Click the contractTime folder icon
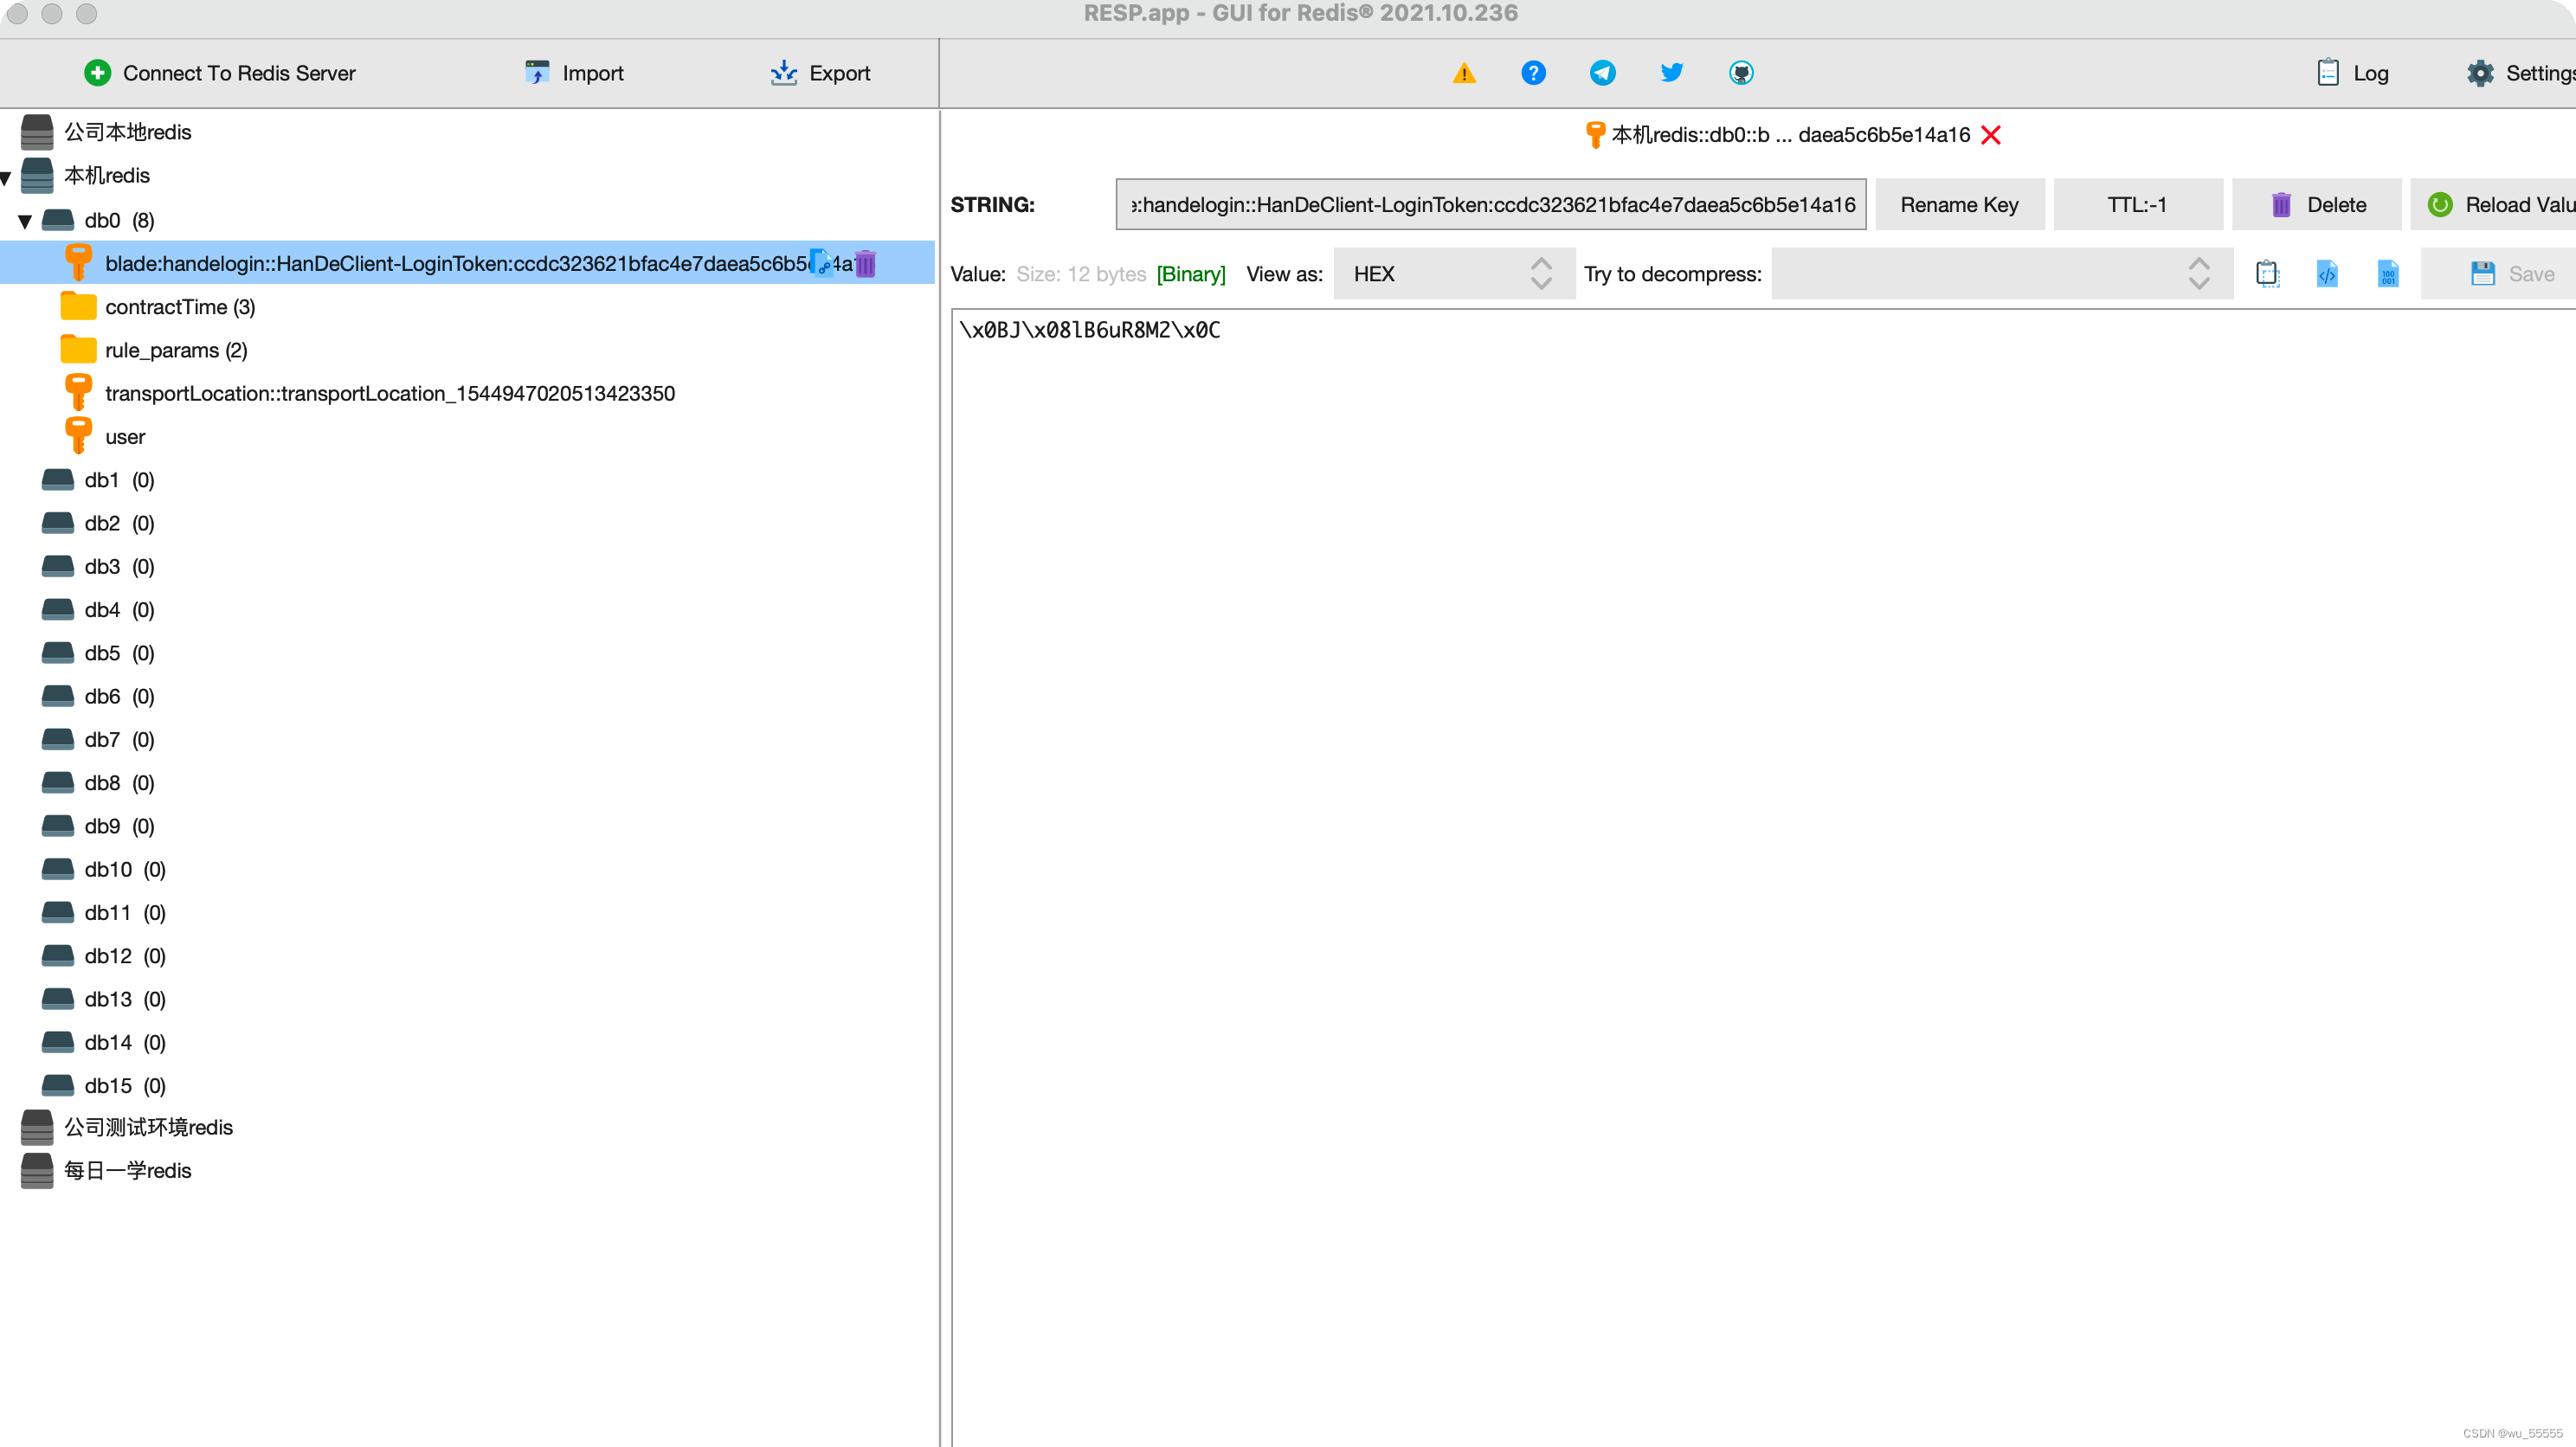 pos(78,306)
